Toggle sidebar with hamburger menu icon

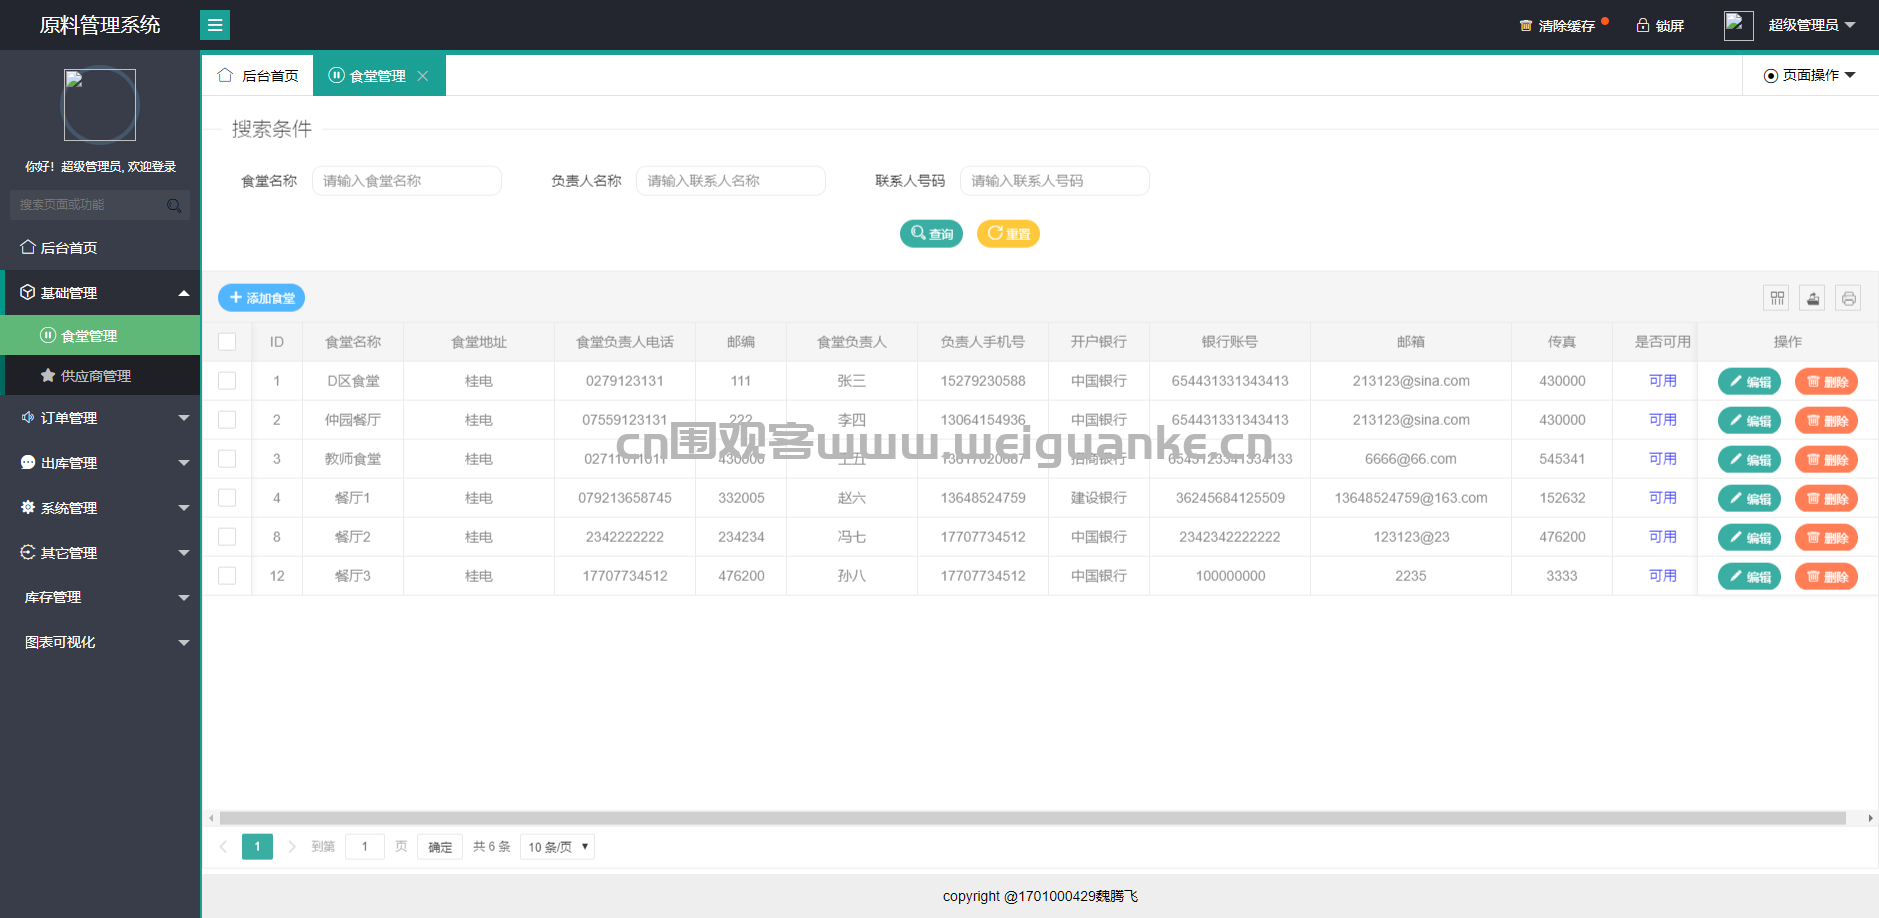tap(215, 25)
